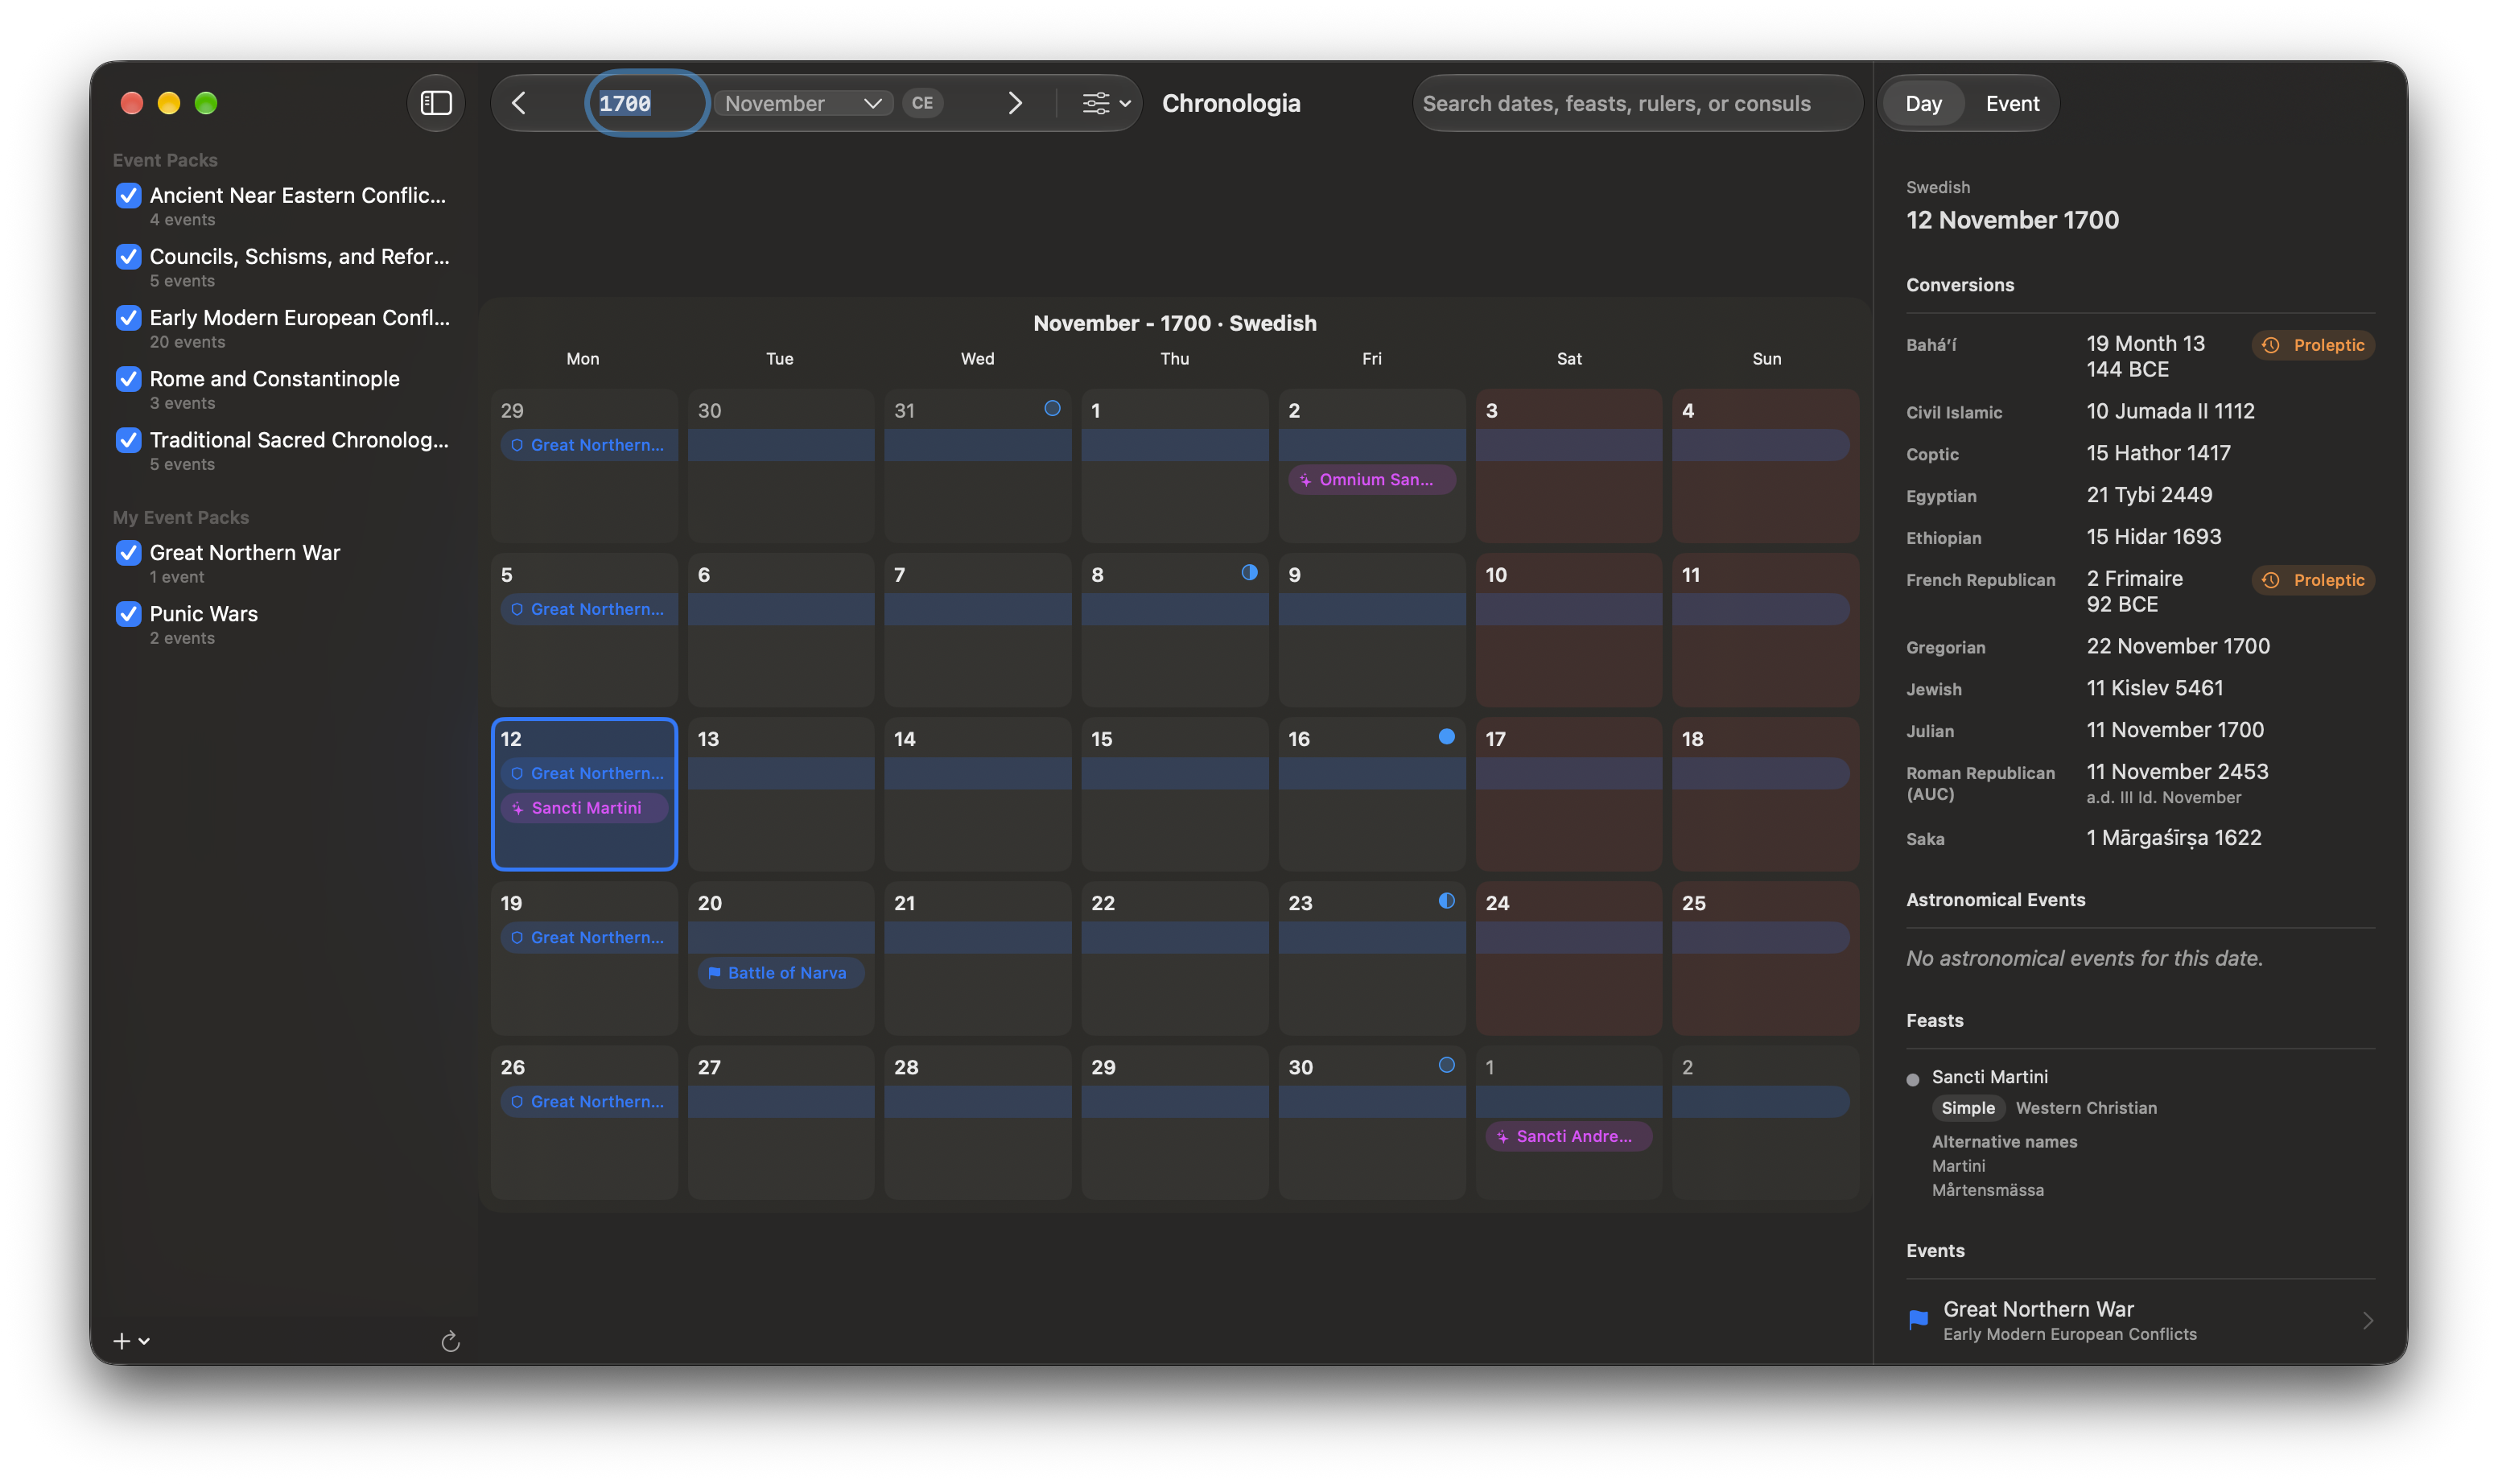This screenshot has width=2498, height=1484.
Task: Click the Chronologia window title
Action: pyautogui.click(x=1230, y=103)
